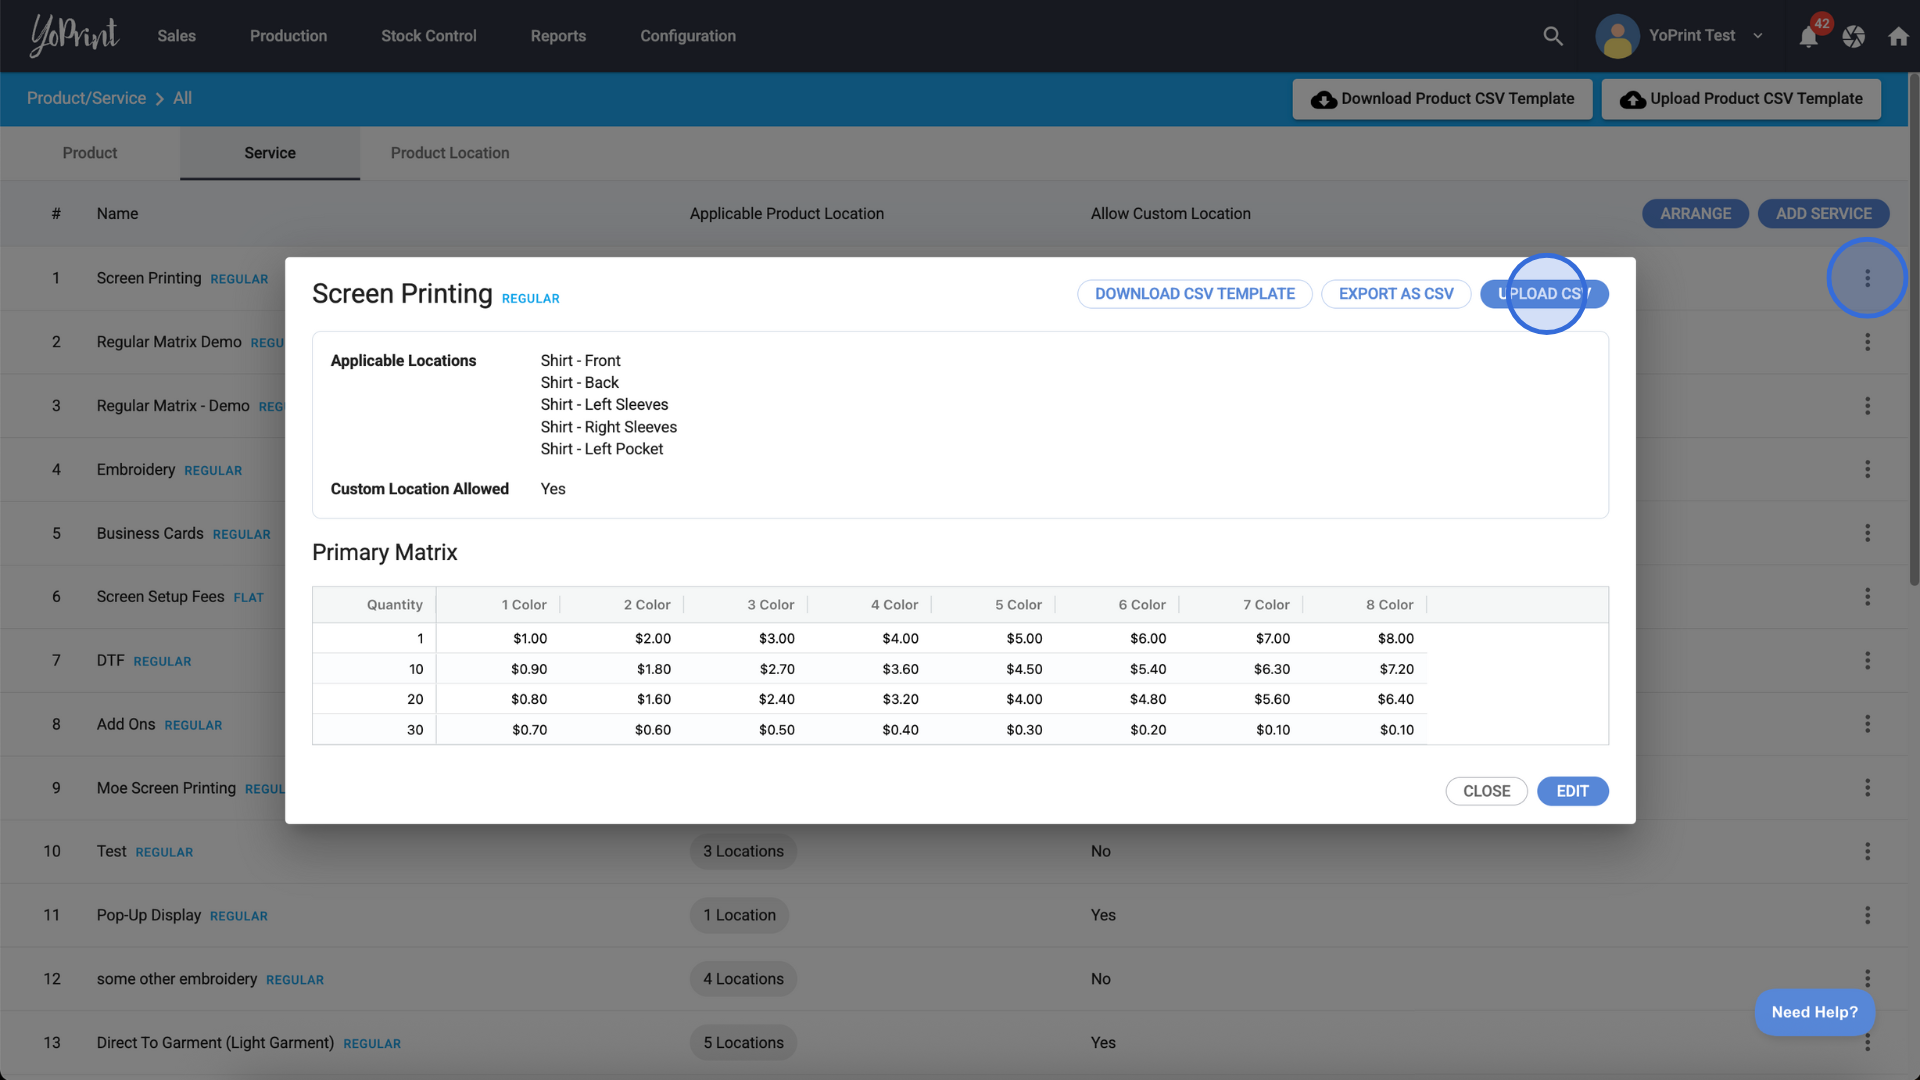Viewport: 1920px width, 1080px height.
Task: Click the 1 Location chip for Pop-Up Display
Action: 739,915
